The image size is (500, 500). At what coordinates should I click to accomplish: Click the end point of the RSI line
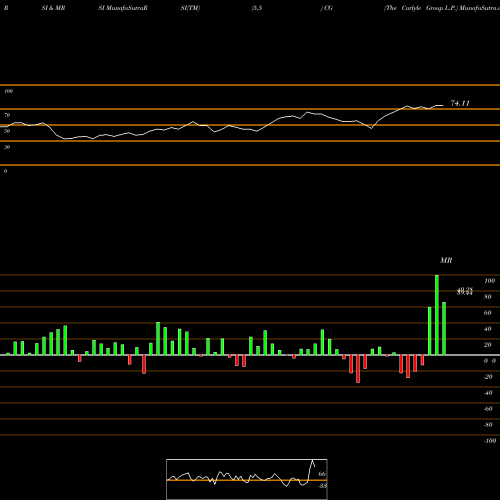pyautogui.click(x=443, y=105)
